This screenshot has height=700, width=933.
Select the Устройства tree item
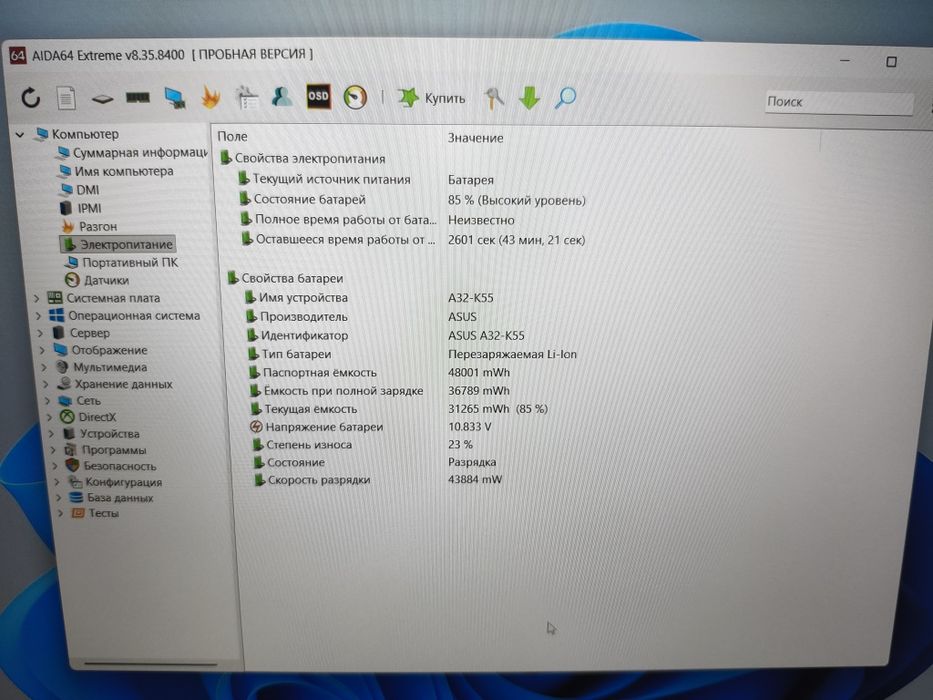109,433
